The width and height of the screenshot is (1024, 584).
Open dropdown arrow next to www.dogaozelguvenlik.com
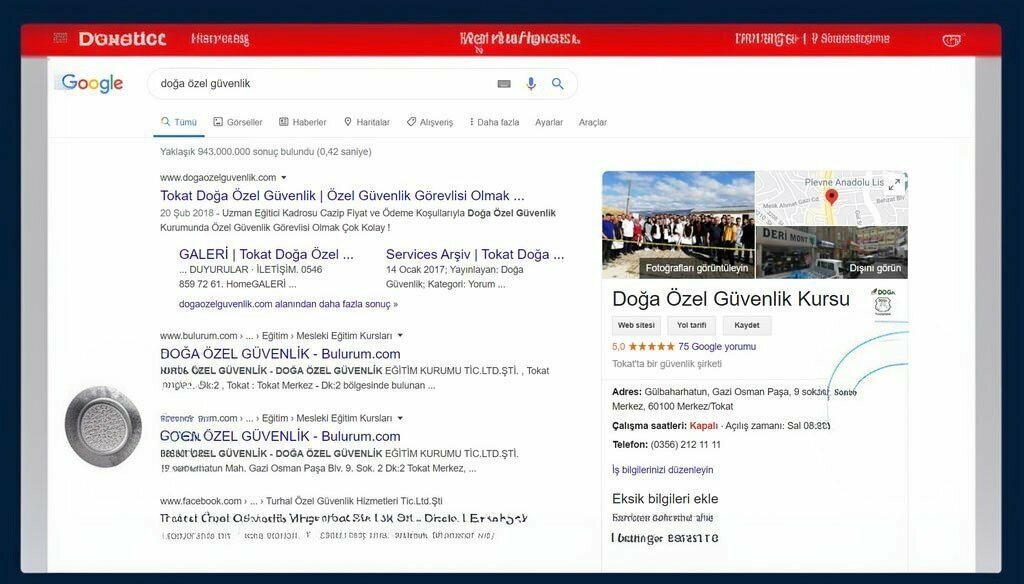[283, 178]
